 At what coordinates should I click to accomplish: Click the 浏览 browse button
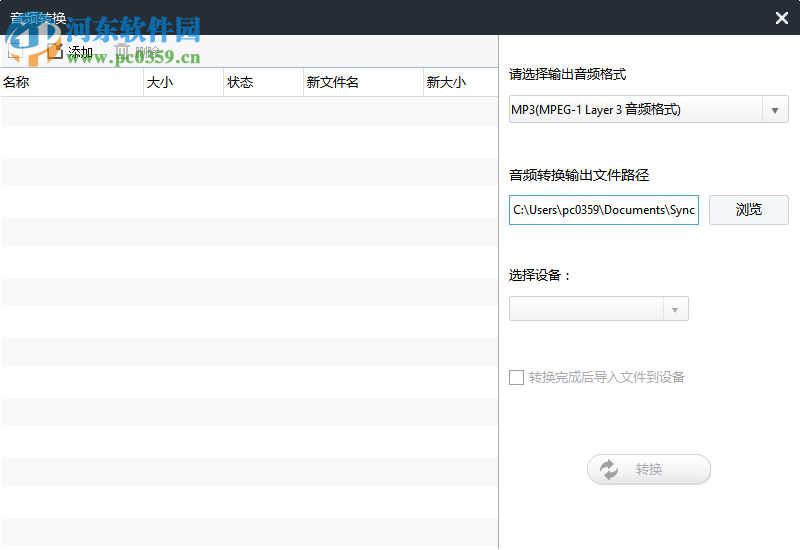pos(748,210)
